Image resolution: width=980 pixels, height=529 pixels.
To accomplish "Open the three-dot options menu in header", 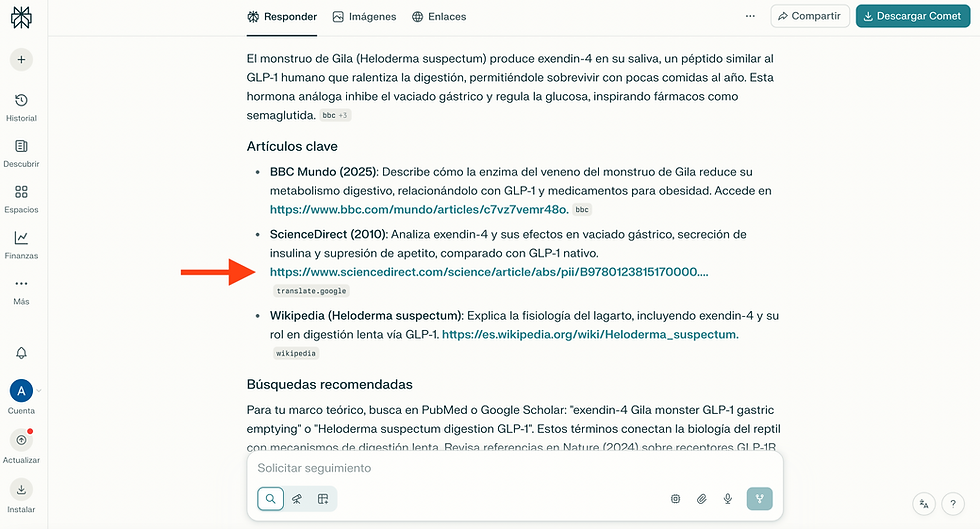I will point(750,16).
